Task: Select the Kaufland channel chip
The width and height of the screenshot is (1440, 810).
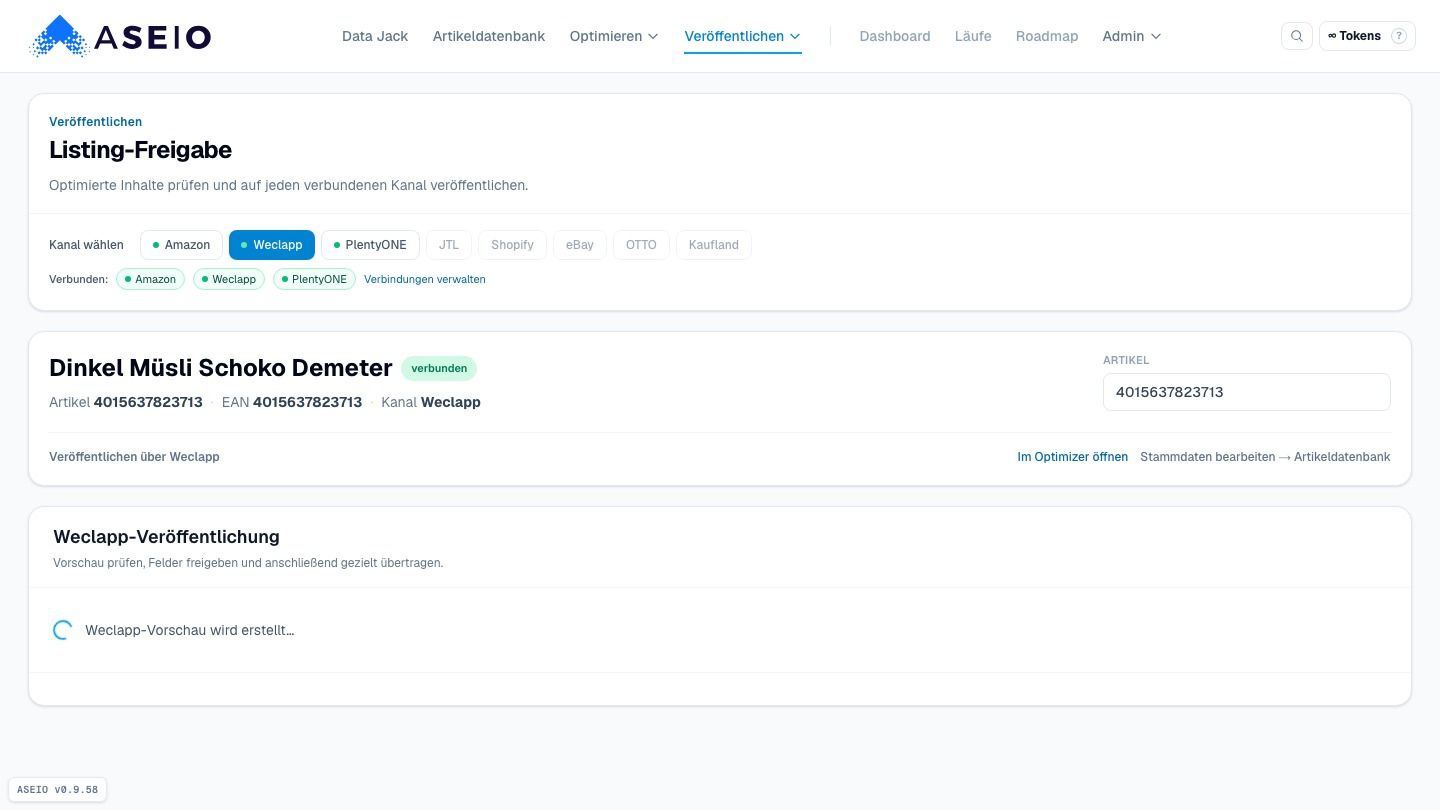Action: click(x=714, y=245)
